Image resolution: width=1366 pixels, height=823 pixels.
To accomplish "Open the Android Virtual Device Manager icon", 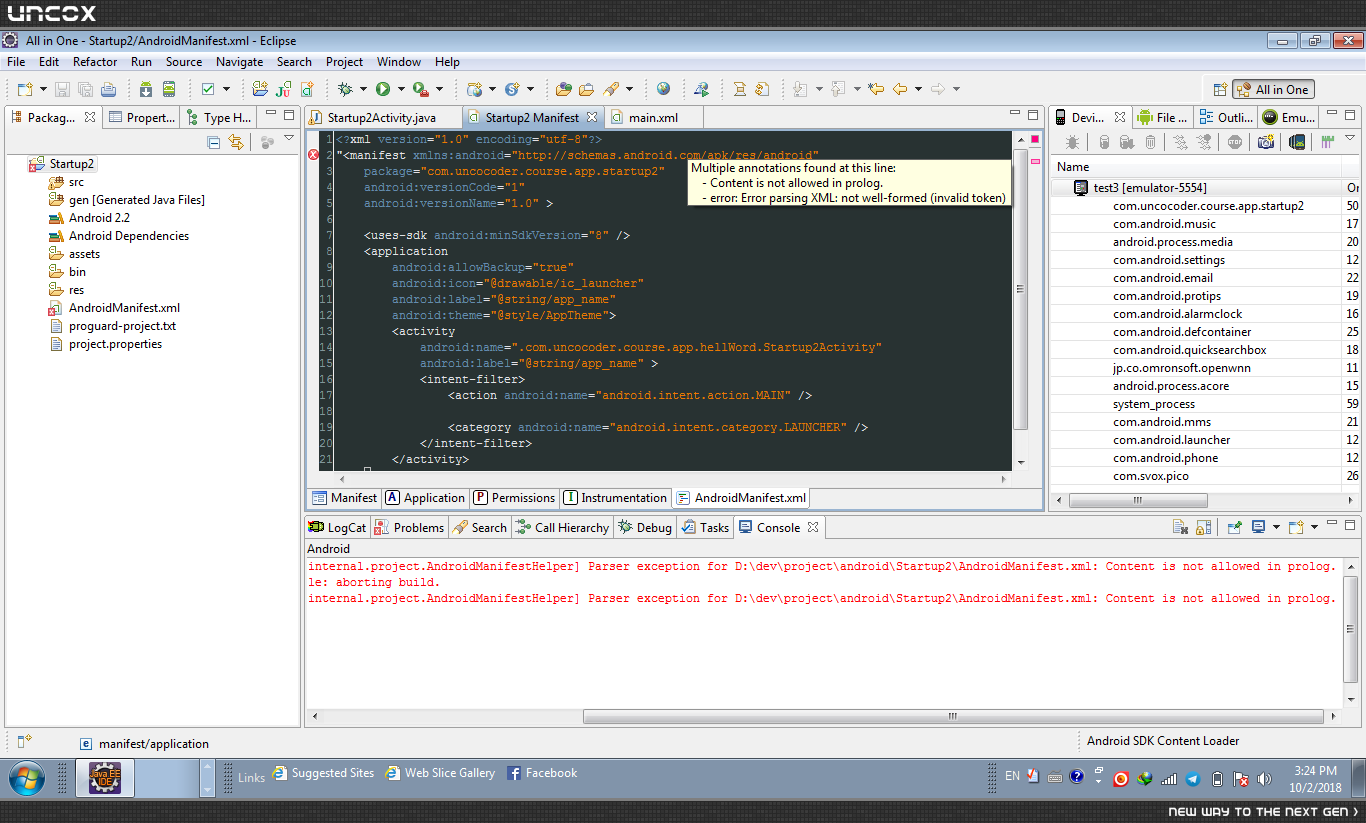I will coord(170,89).
